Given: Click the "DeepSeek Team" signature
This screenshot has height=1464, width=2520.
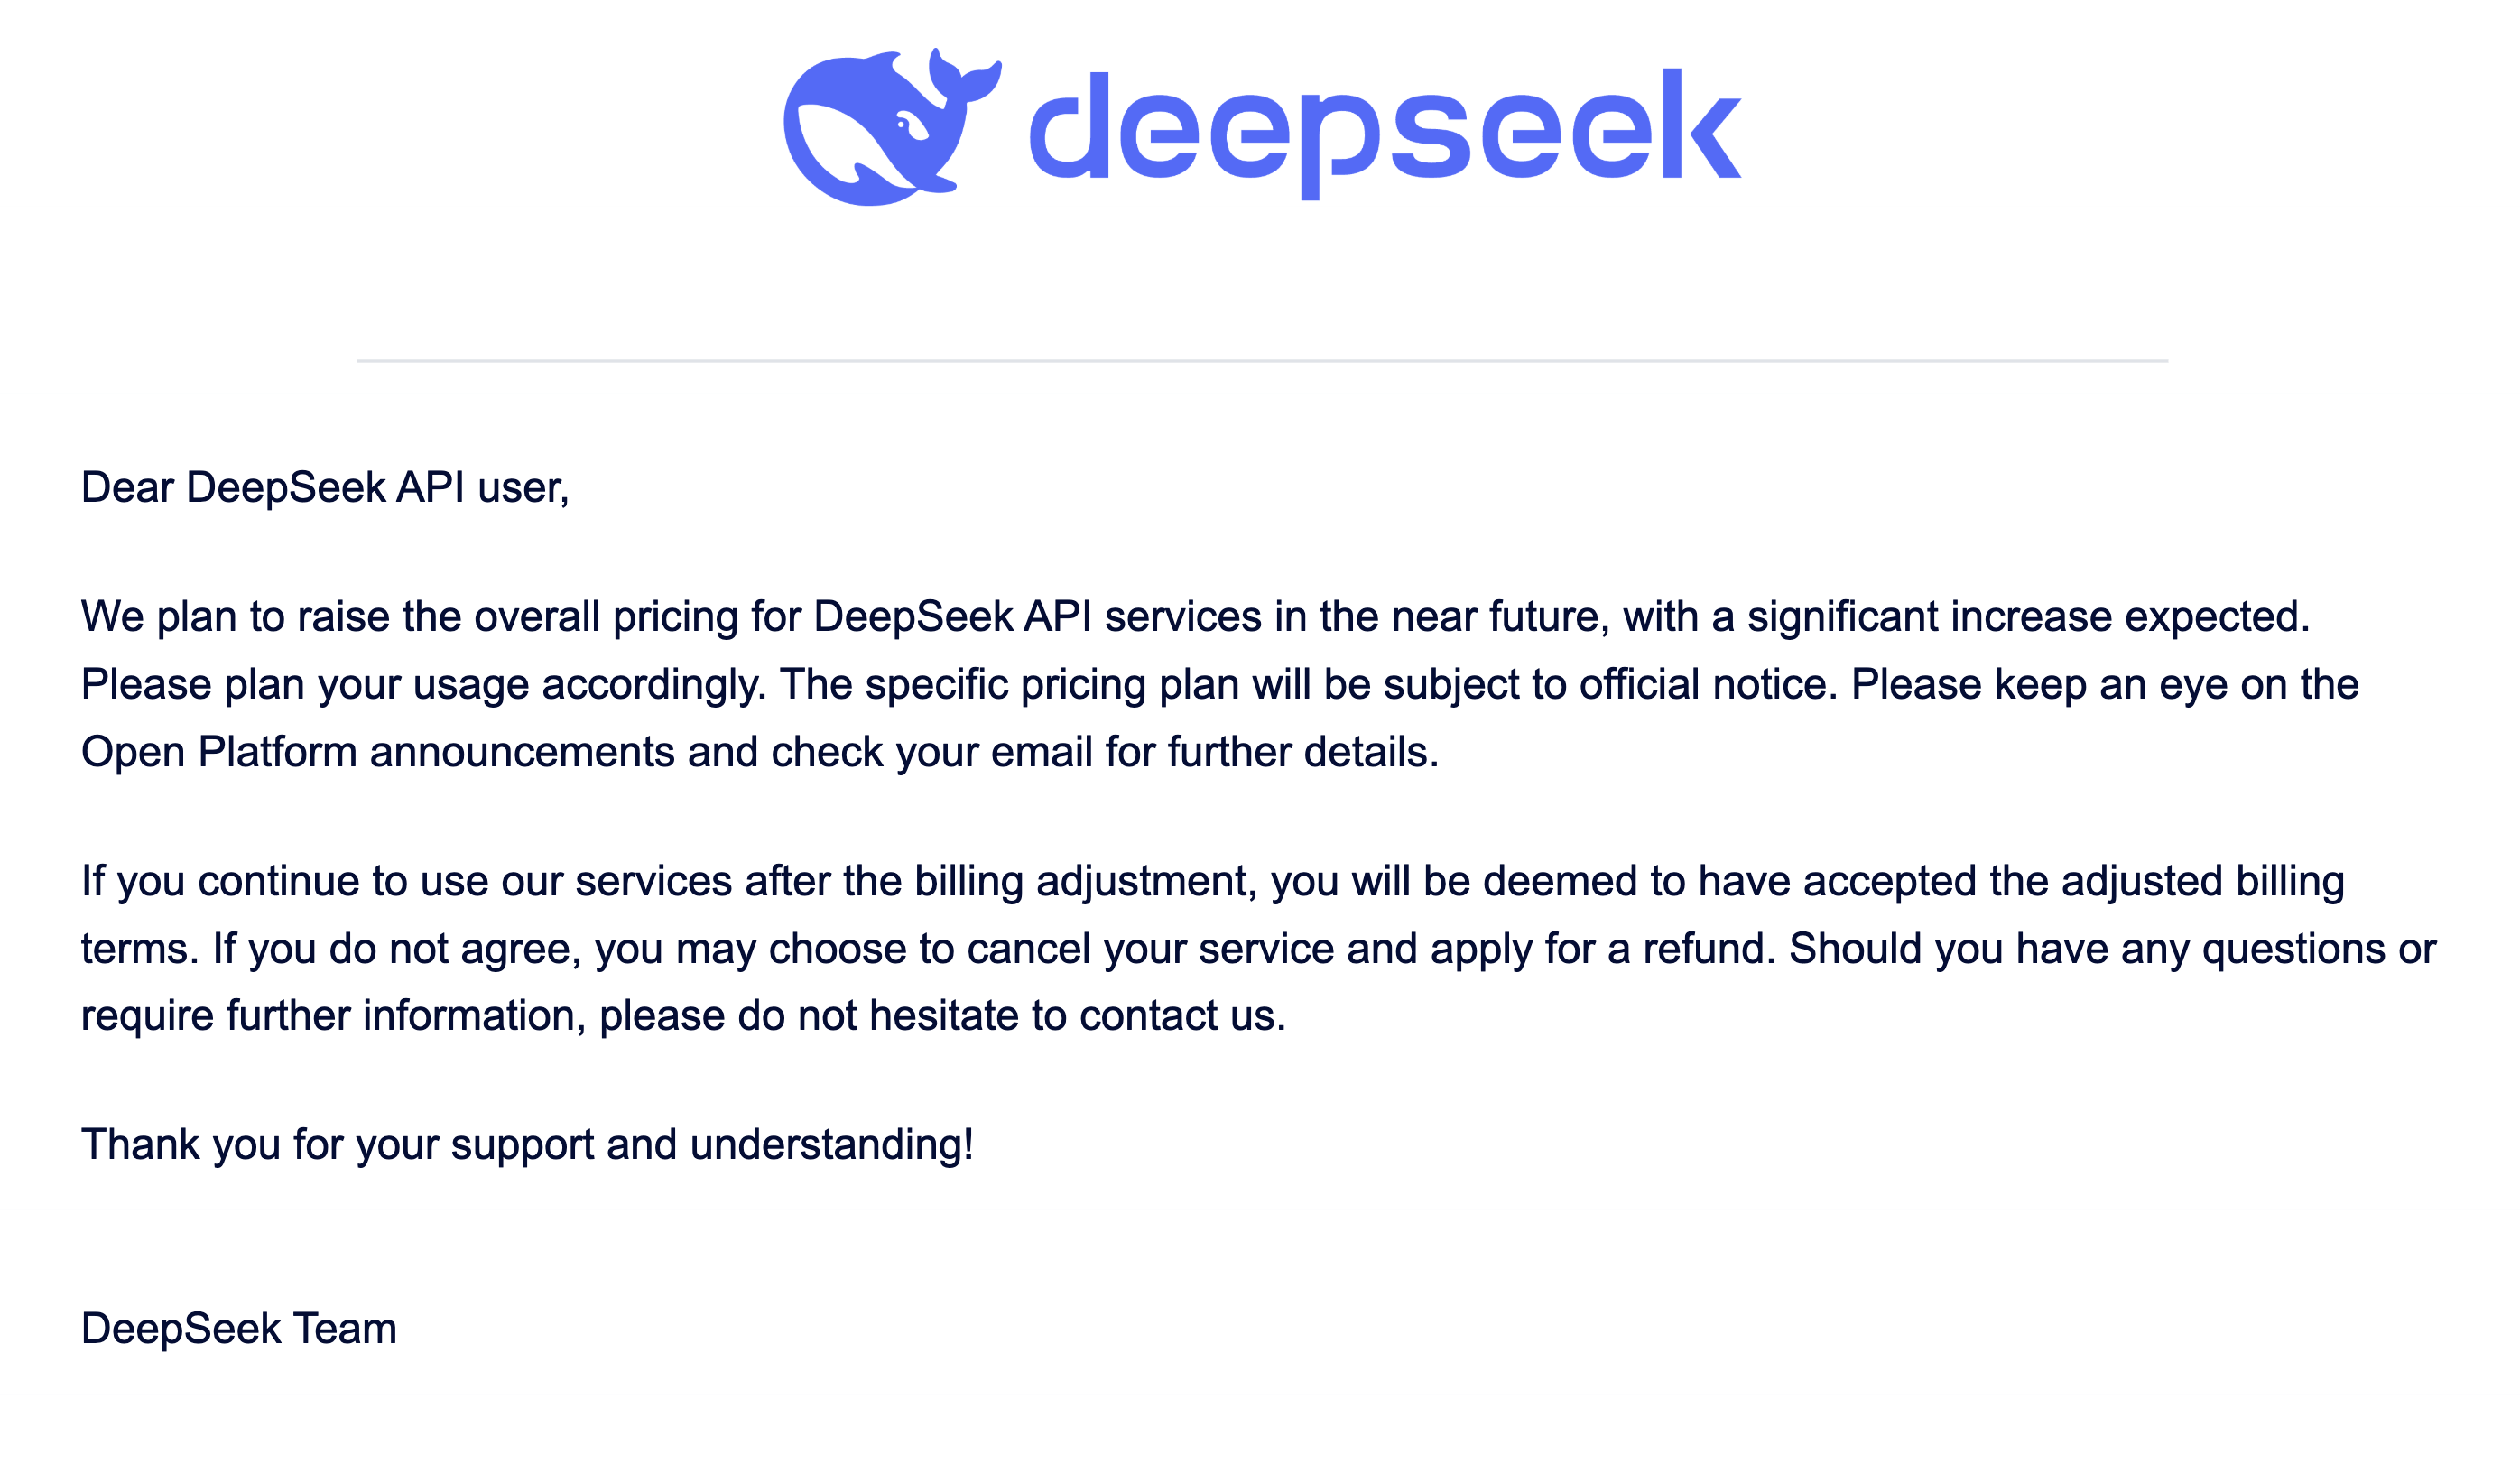Looking at the screenshot, I should pyautogui.click(x=239, y=1329).
